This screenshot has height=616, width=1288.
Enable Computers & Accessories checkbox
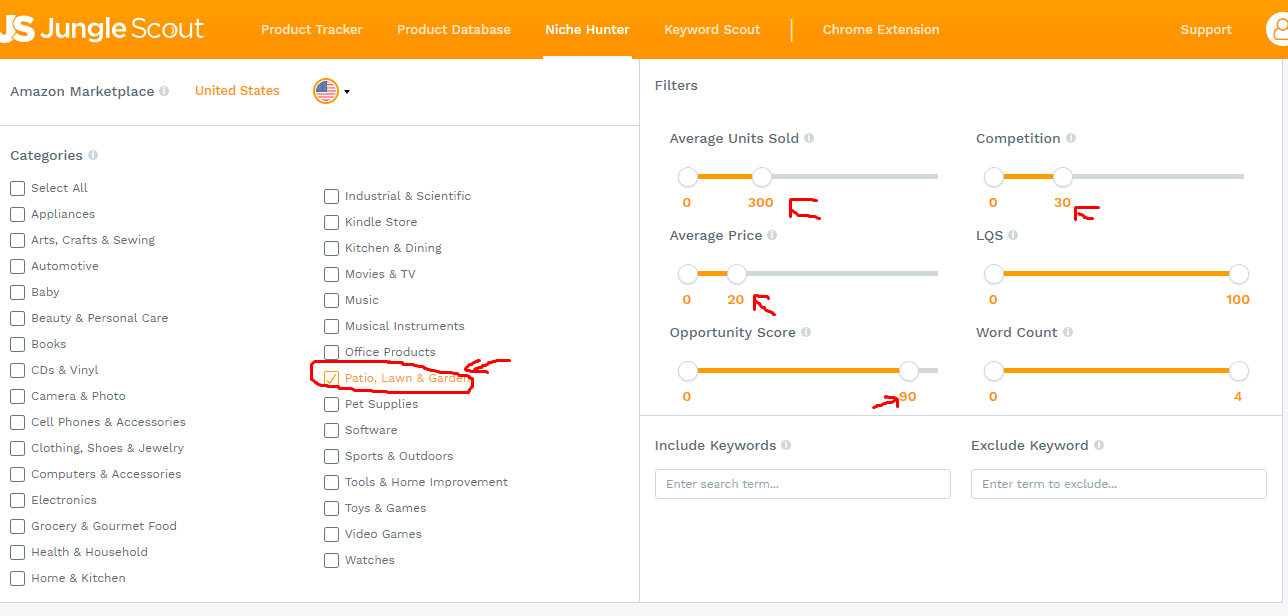tap(18, 474)
